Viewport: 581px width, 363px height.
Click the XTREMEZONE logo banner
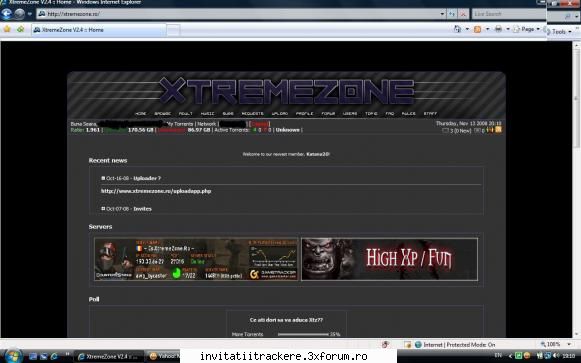coord(286,91)
